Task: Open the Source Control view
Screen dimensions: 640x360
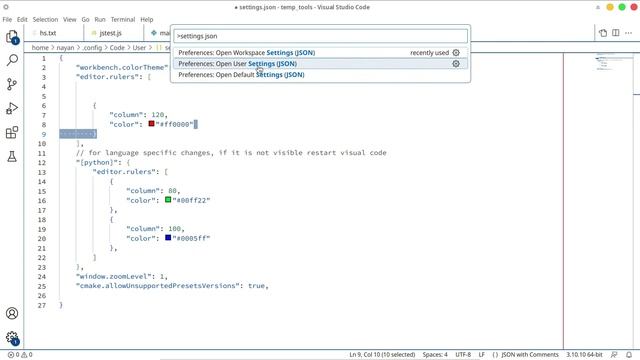Action: [x=12, y=84]
